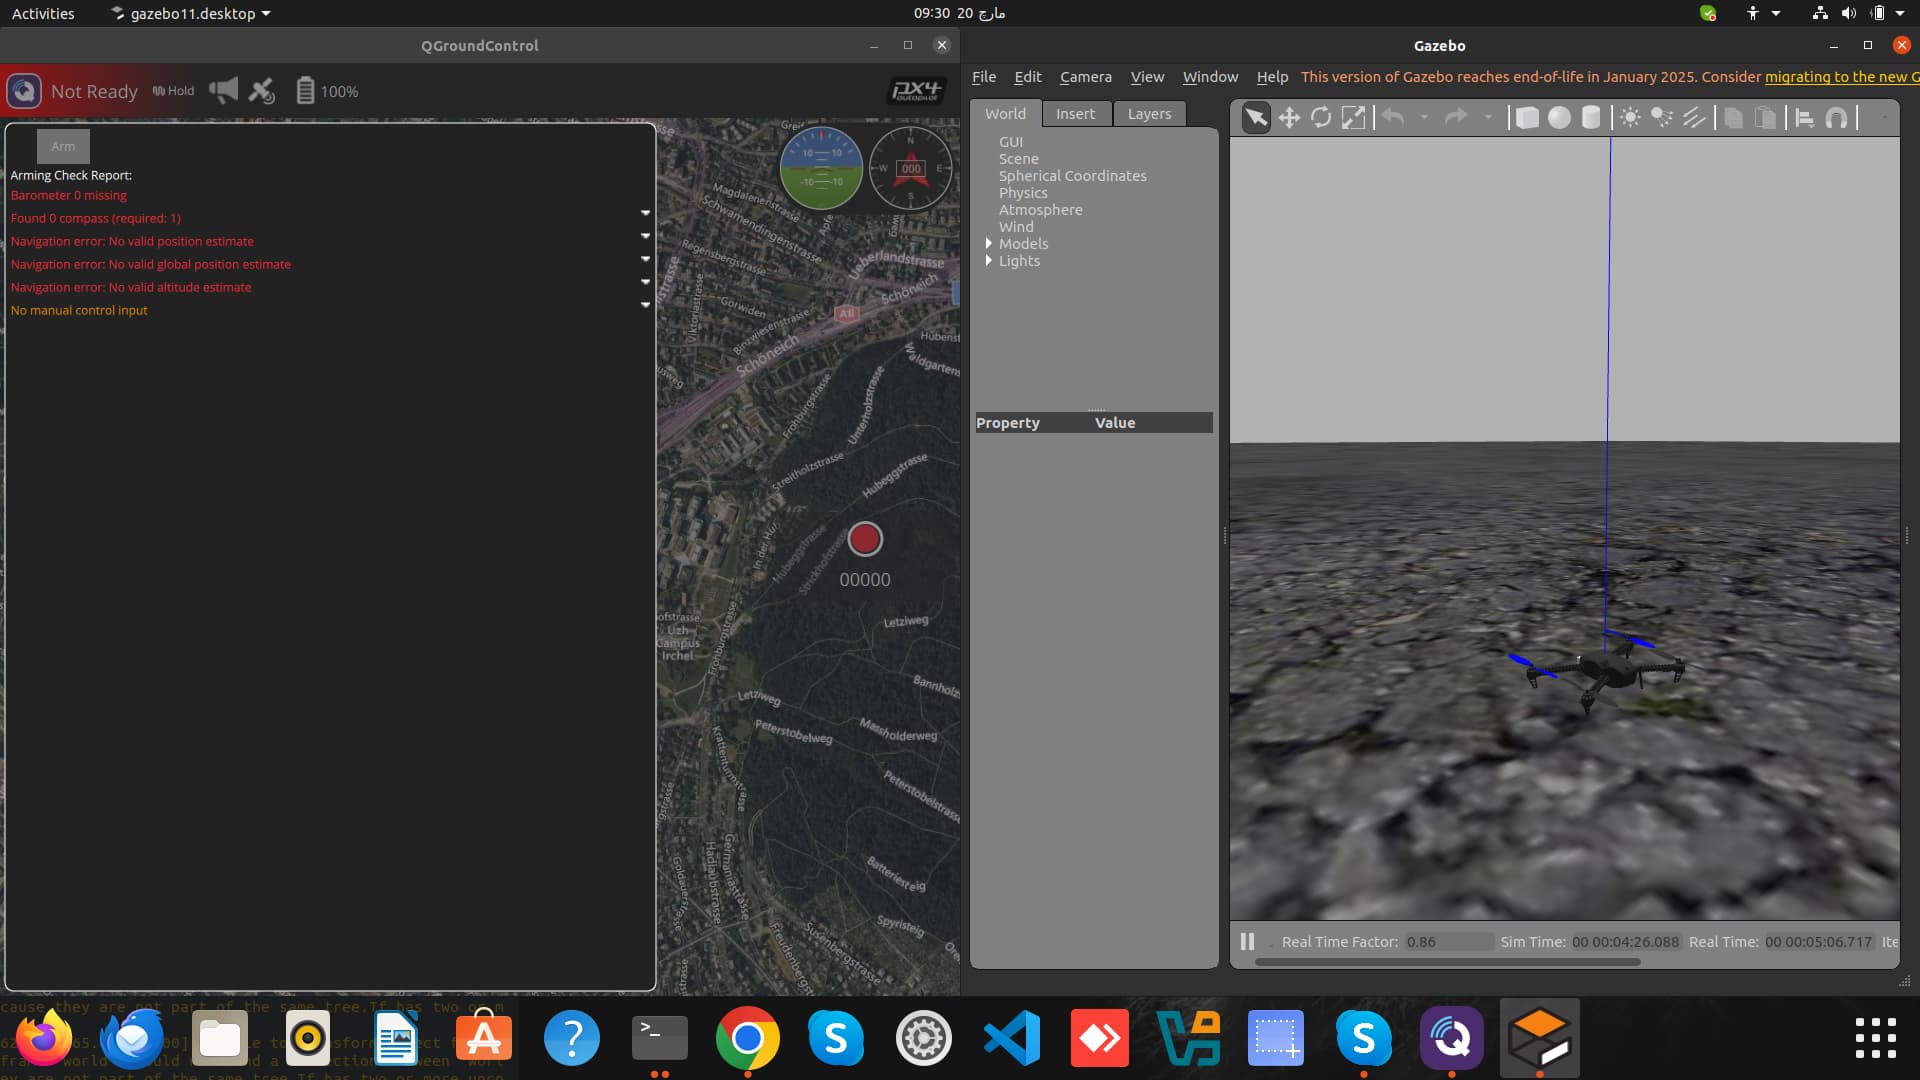Click the Hold flight mode indicator
The image size is (1920, 1080).
[173, 91]
